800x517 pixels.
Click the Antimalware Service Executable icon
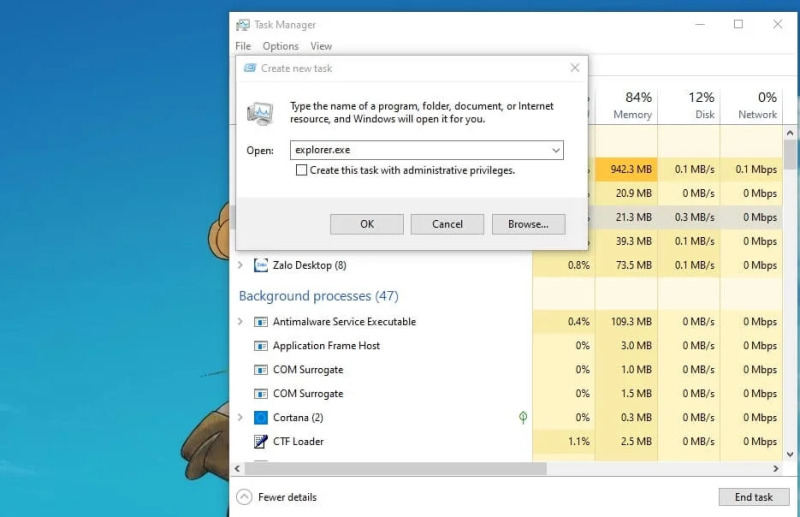[261, 322]
